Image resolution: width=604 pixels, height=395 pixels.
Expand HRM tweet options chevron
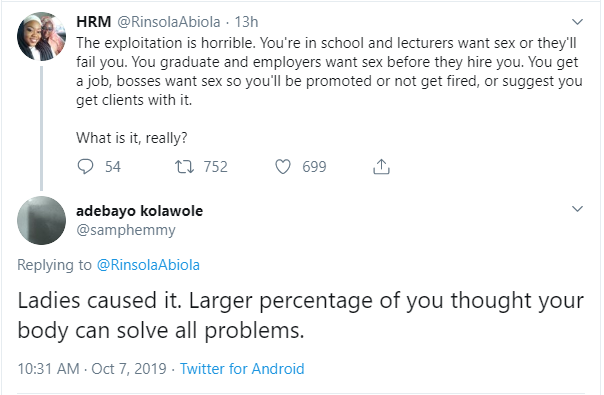click(x=577, y=22)
